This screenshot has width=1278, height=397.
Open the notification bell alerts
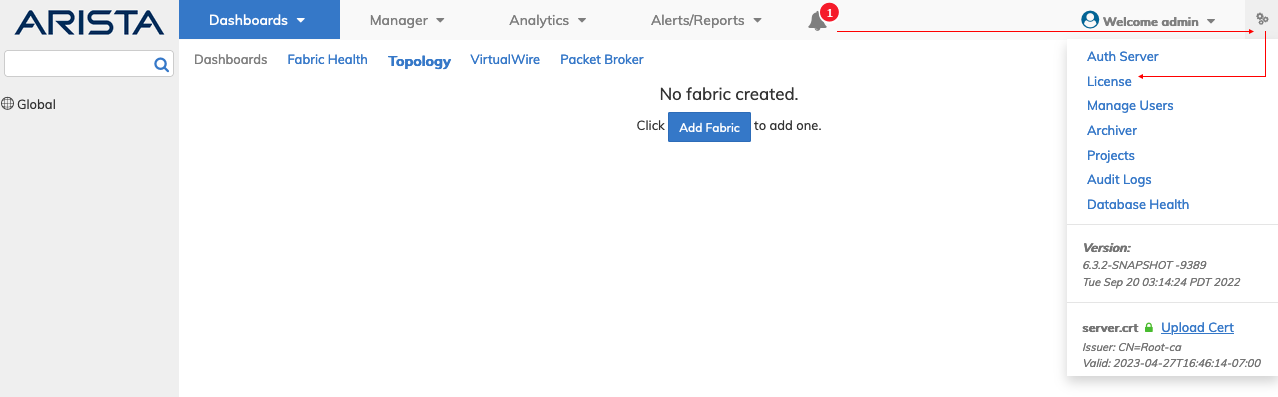(x=817, y=20)
